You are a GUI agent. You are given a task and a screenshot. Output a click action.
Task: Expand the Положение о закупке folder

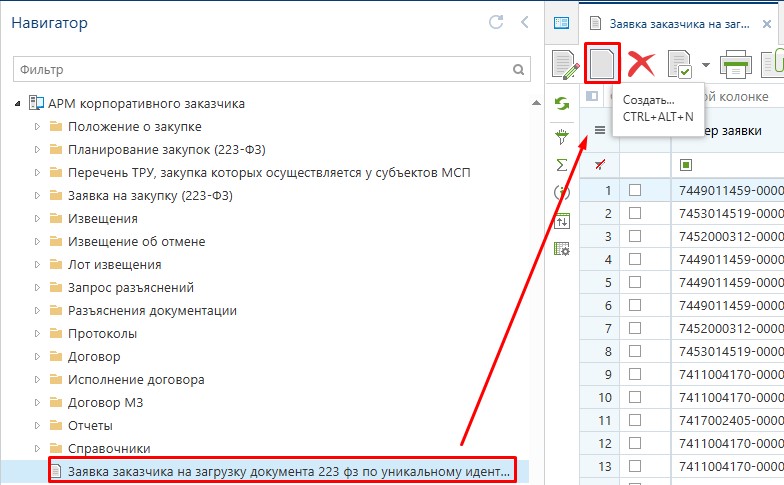37,126
